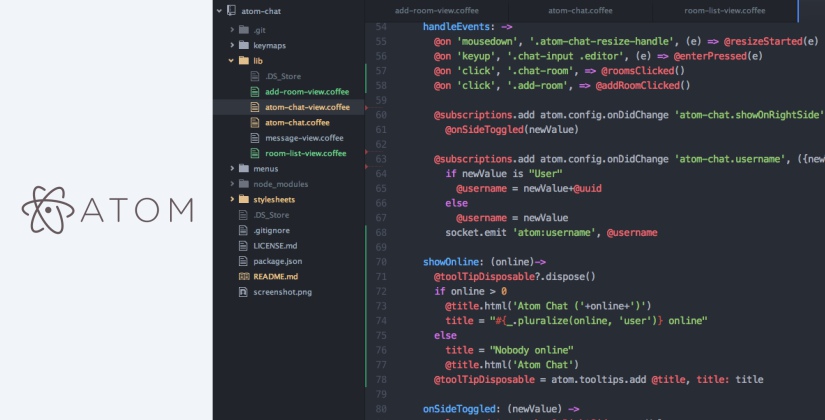The height and width of the screenshot is (420, 825).
Task: Expand the menus folder
Action: [x=232, y=168]
